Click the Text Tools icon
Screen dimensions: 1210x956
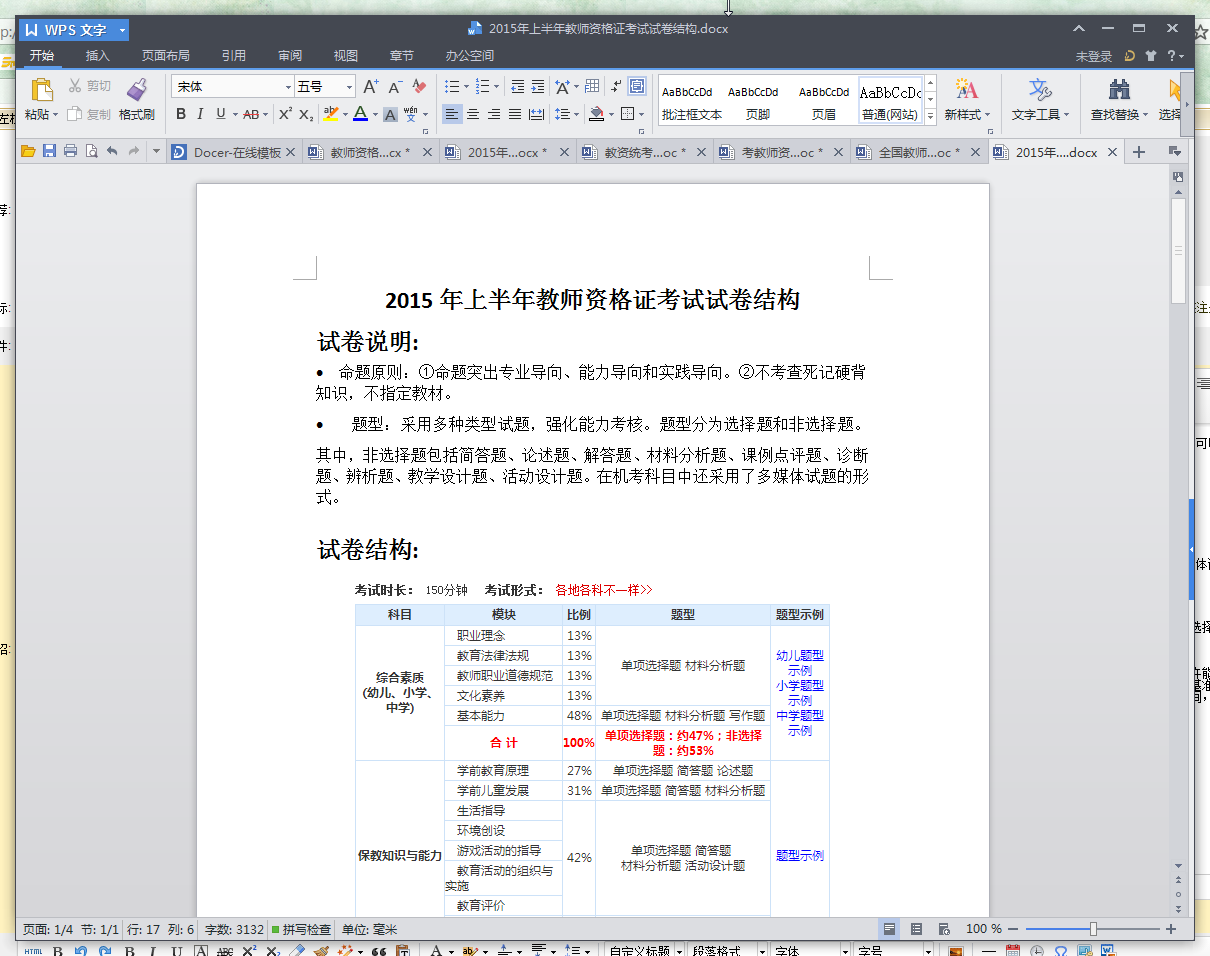[1040, 90]
